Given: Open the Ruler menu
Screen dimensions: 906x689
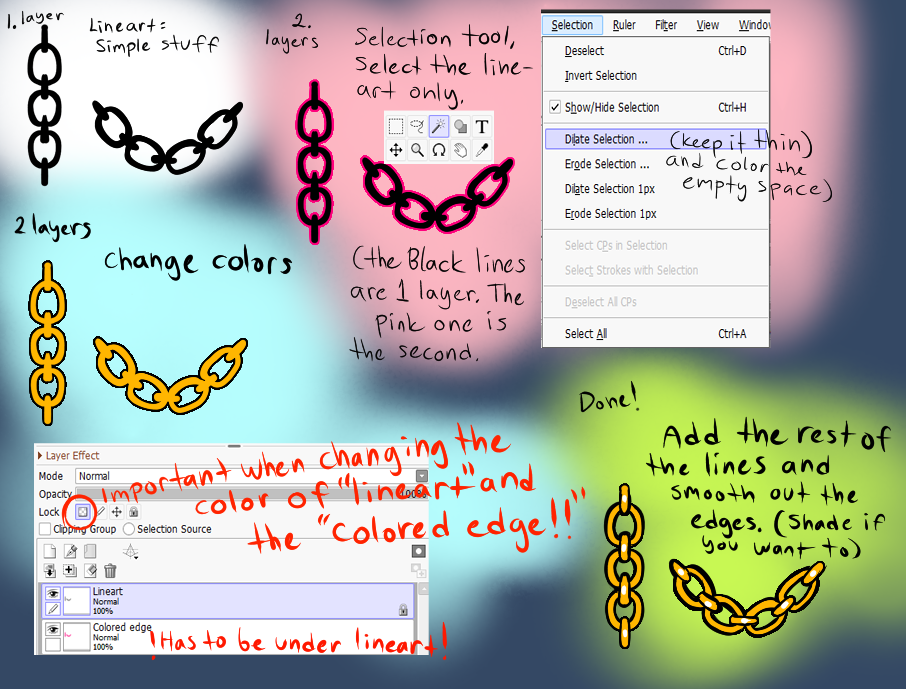Looking at the screenshot, I should (x=624, y=25).
